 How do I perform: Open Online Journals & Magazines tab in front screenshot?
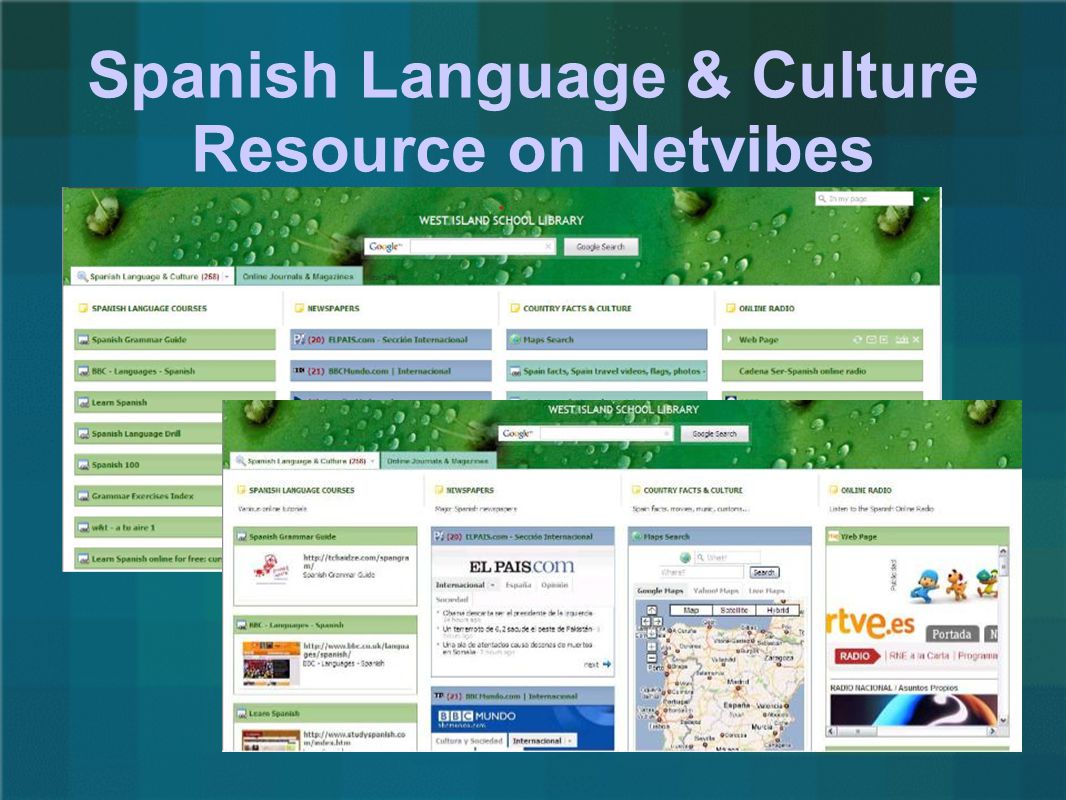tap(437, 461)
